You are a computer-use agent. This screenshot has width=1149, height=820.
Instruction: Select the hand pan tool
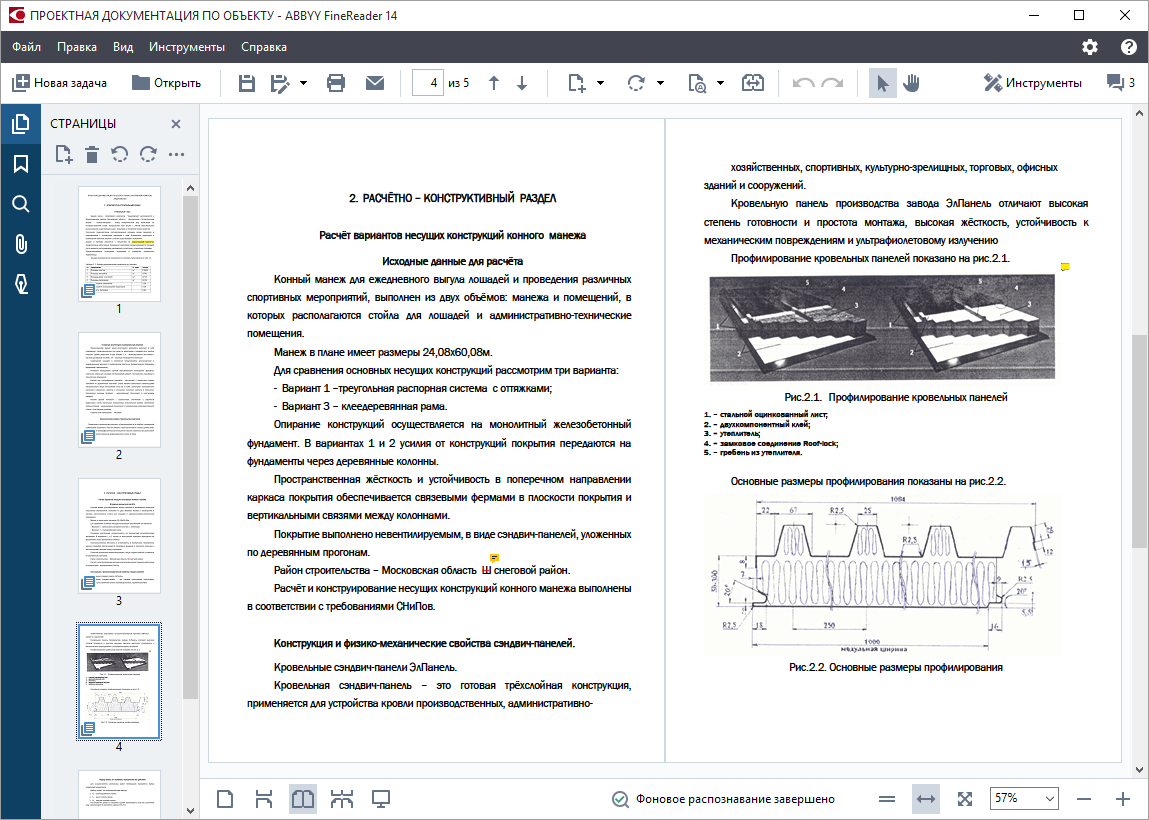[911, 83]
